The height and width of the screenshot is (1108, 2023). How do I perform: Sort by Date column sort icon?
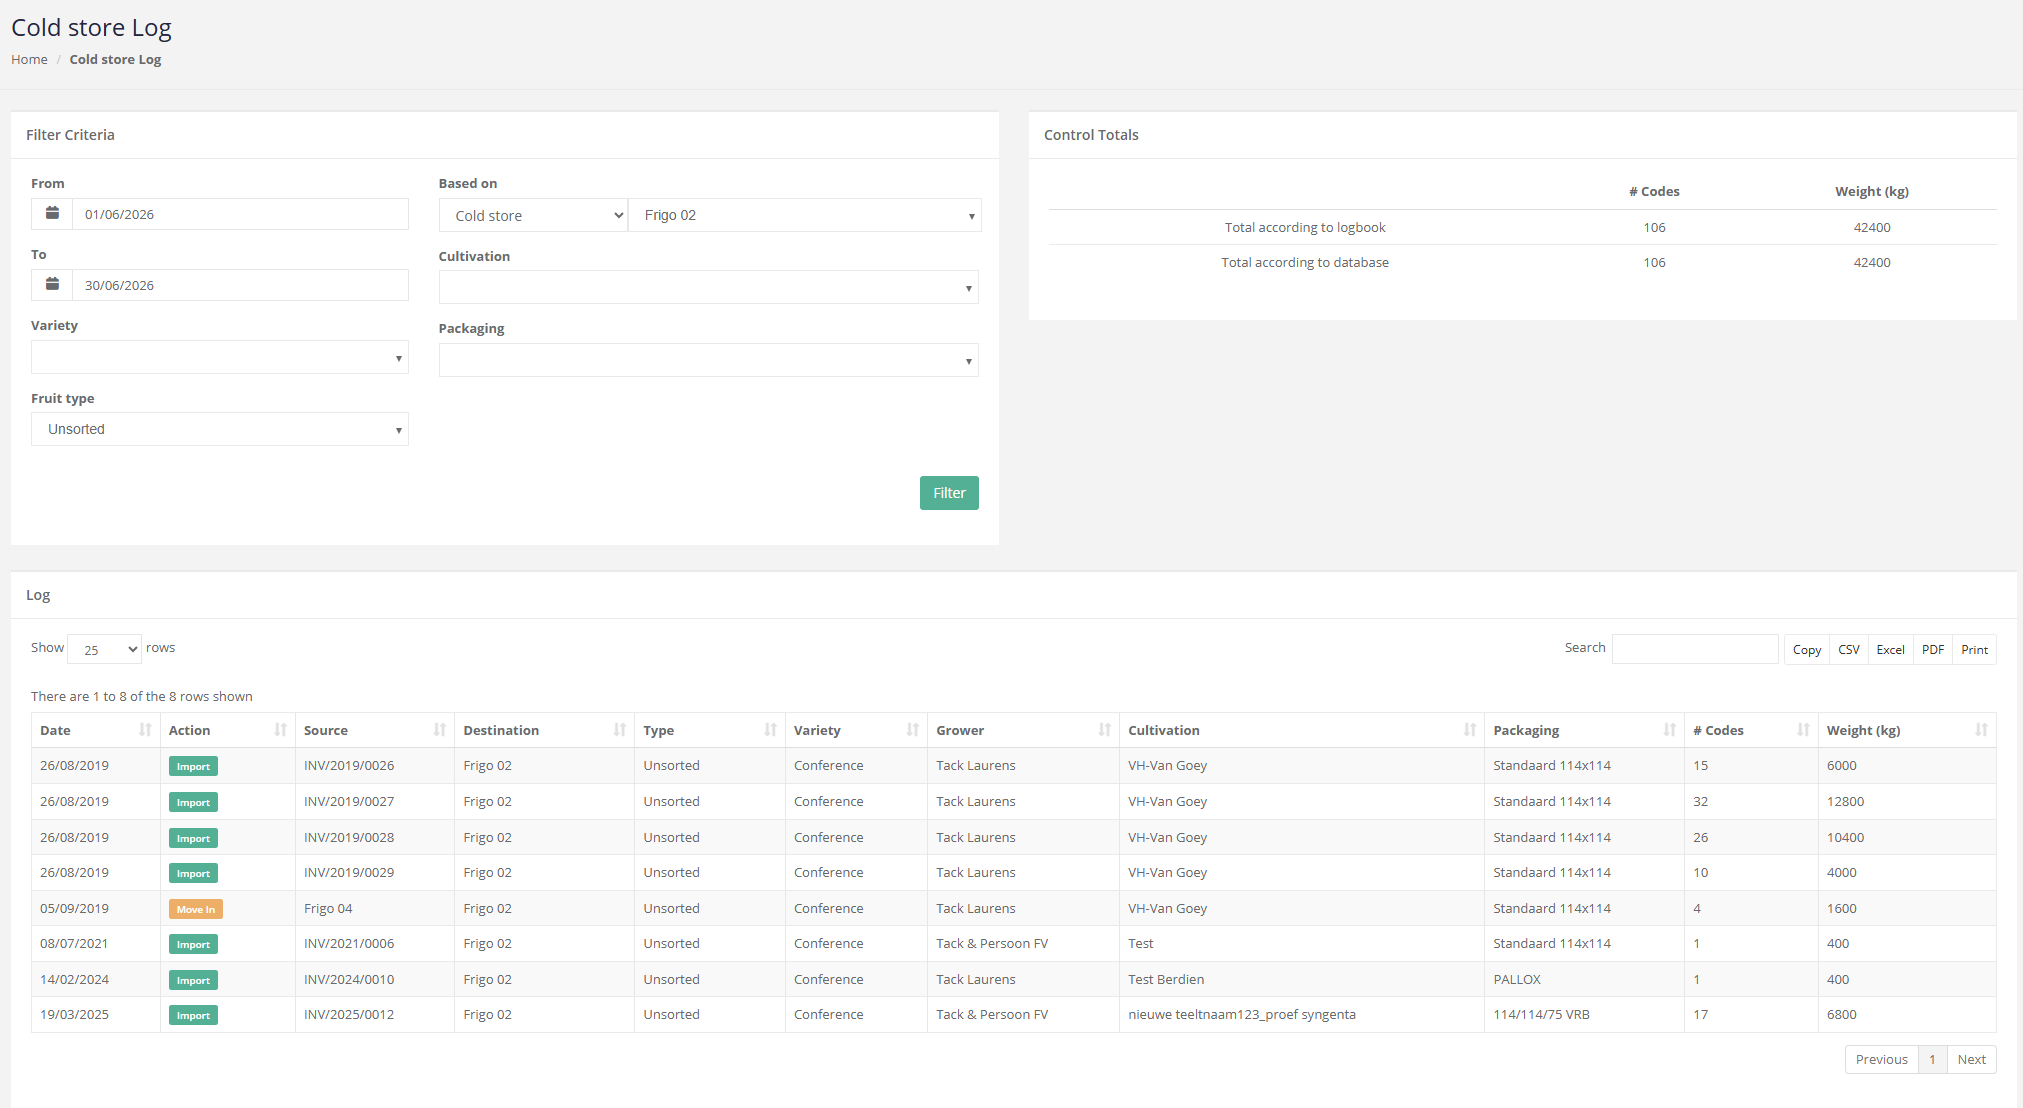(x=145, y=730)
